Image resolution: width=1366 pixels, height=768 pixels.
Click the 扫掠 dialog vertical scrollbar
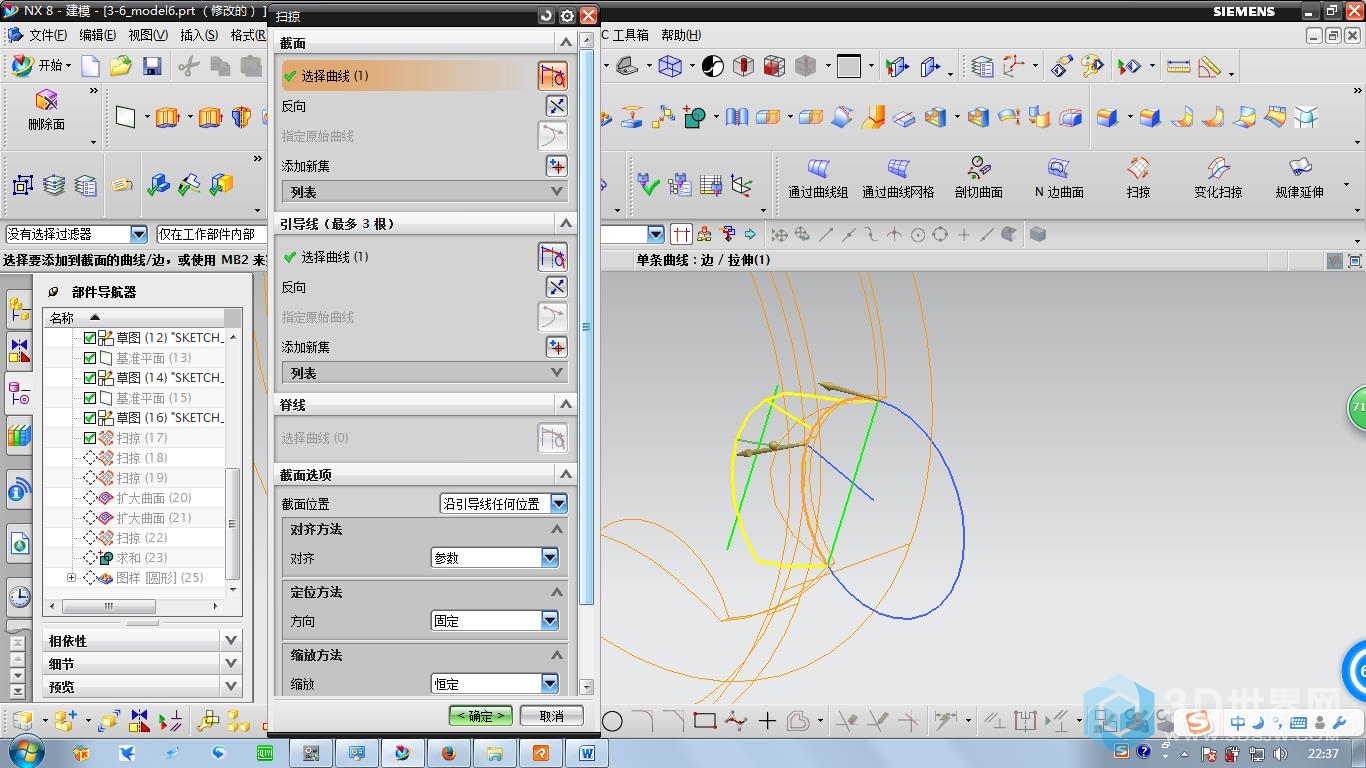[x=586, y=327]
